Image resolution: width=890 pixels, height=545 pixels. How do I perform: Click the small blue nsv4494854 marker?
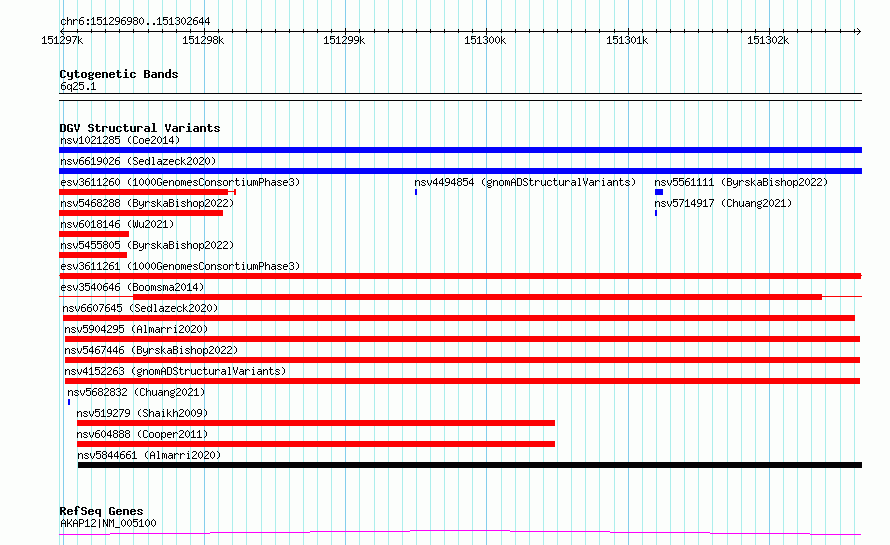[416, 192]
